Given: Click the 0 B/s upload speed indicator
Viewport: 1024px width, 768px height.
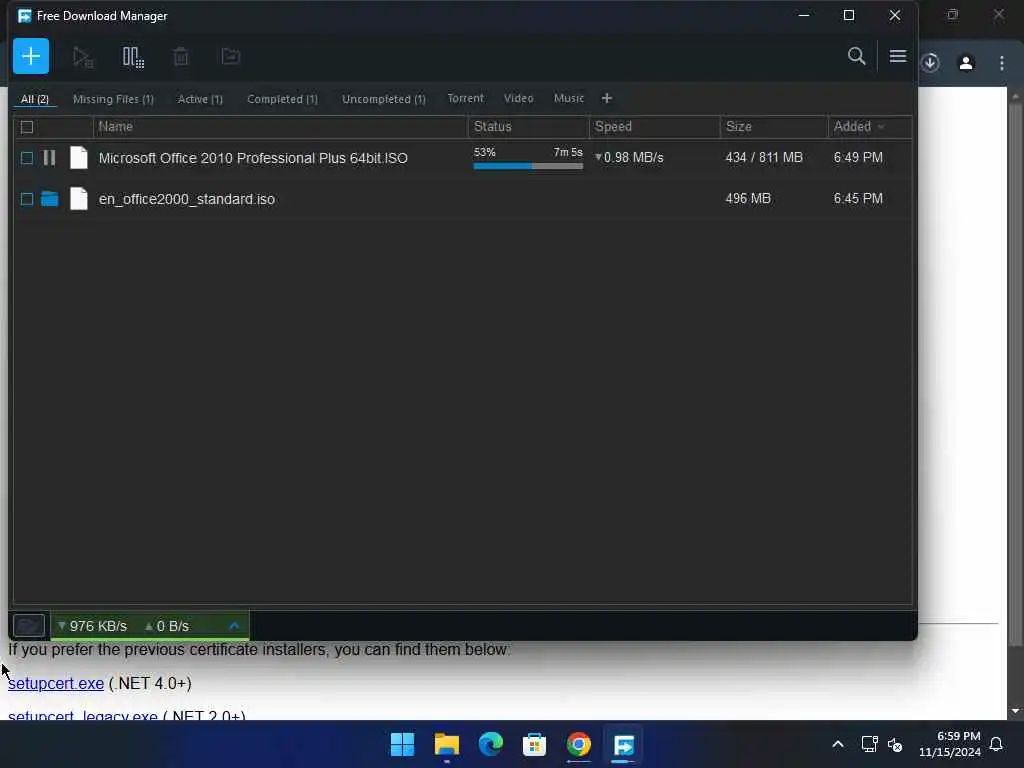Looking at the screenshot, I should (x=167, y=626).
